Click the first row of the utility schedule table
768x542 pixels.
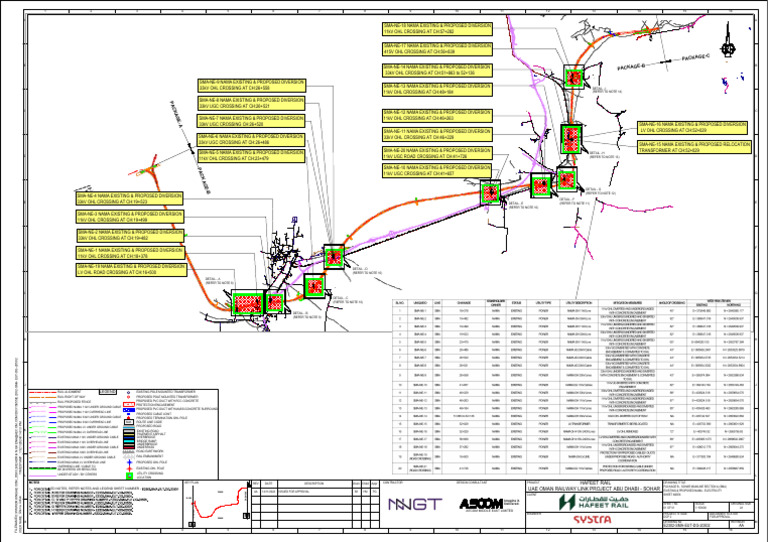click(571, 310)
